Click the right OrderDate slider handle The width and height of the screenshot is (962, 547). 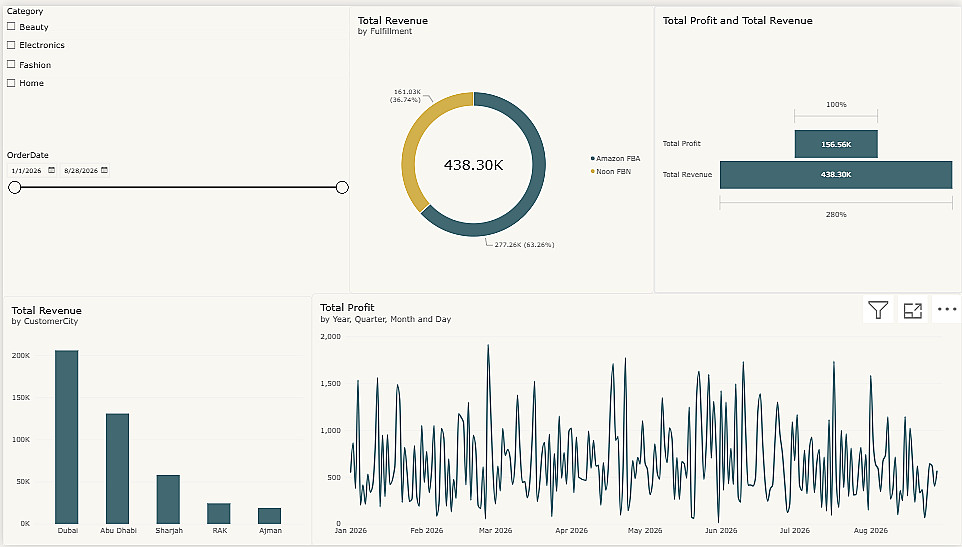pos(342,187)
